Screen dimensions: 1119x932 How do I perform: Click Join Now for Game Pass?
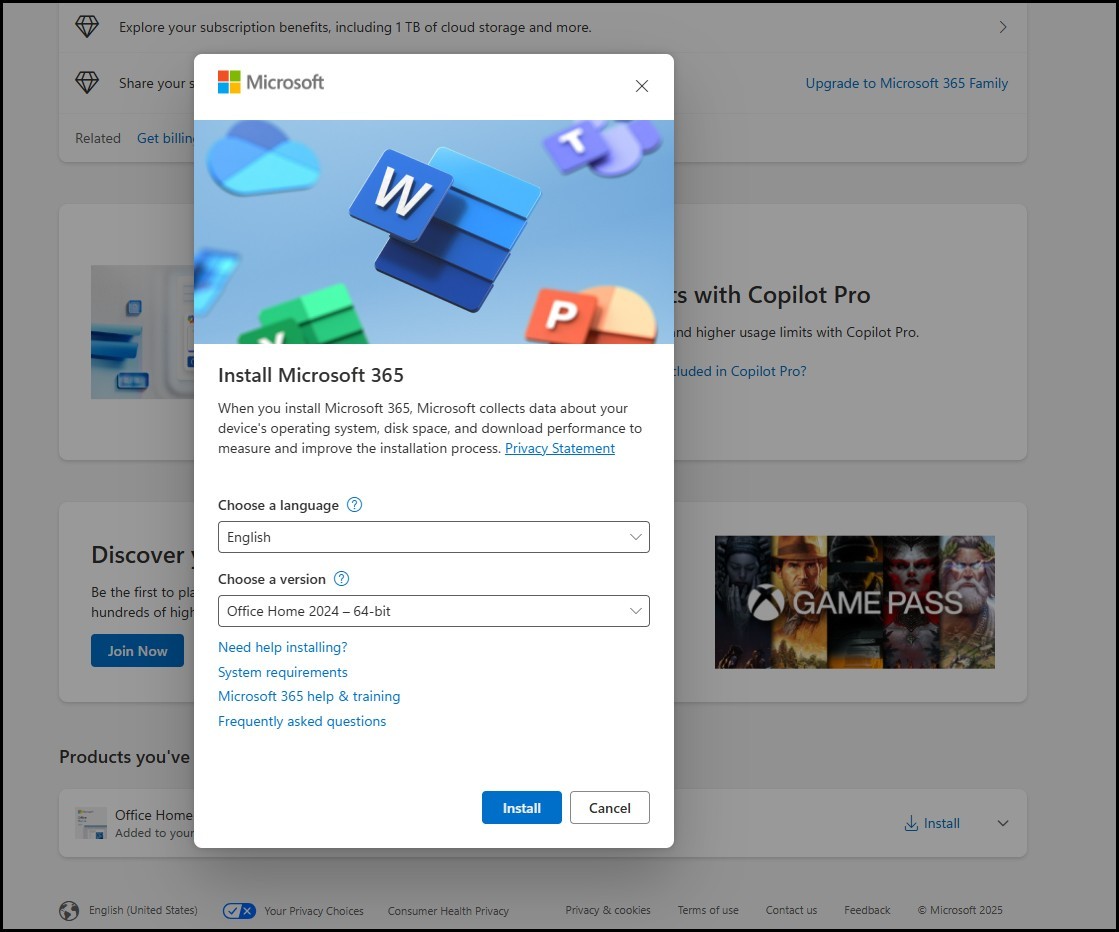(137, 650)
